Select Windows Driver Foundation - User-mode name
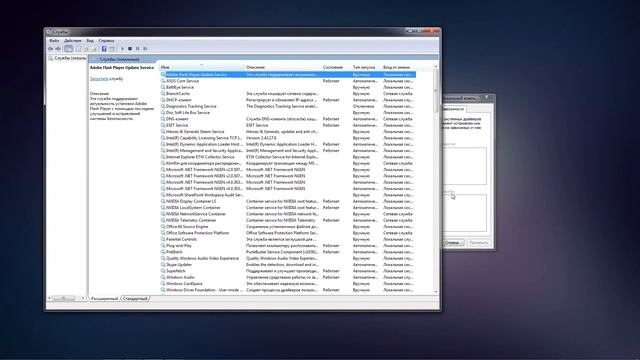Image resolution: width=640 pixels, height=360 pixels. [204, 290]
